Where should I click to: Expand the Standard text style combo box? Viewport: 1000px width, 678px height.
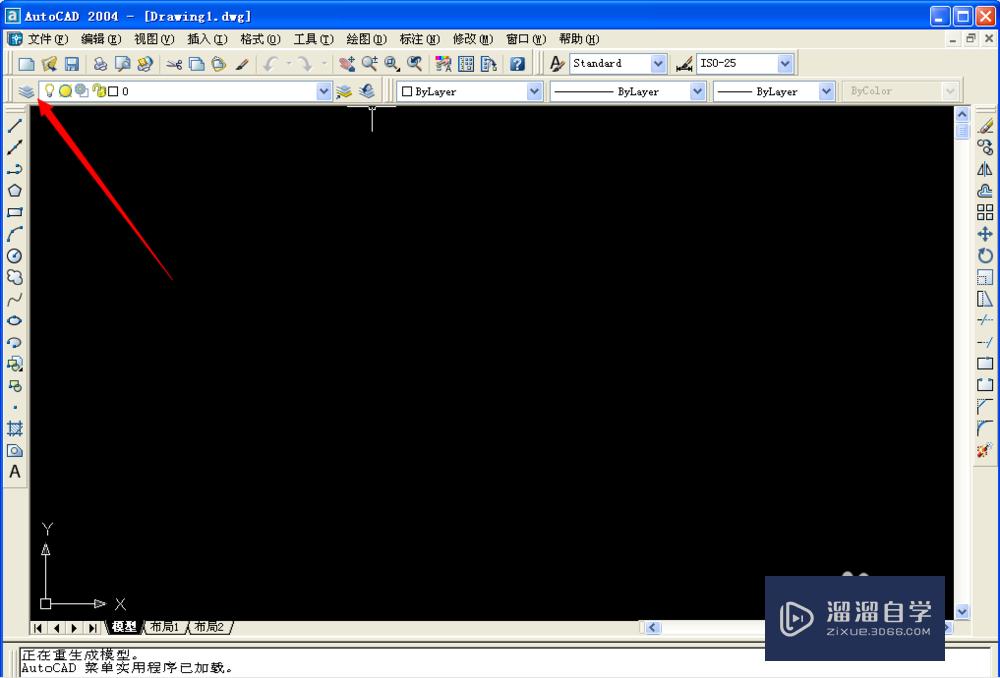tap(659, 62)
